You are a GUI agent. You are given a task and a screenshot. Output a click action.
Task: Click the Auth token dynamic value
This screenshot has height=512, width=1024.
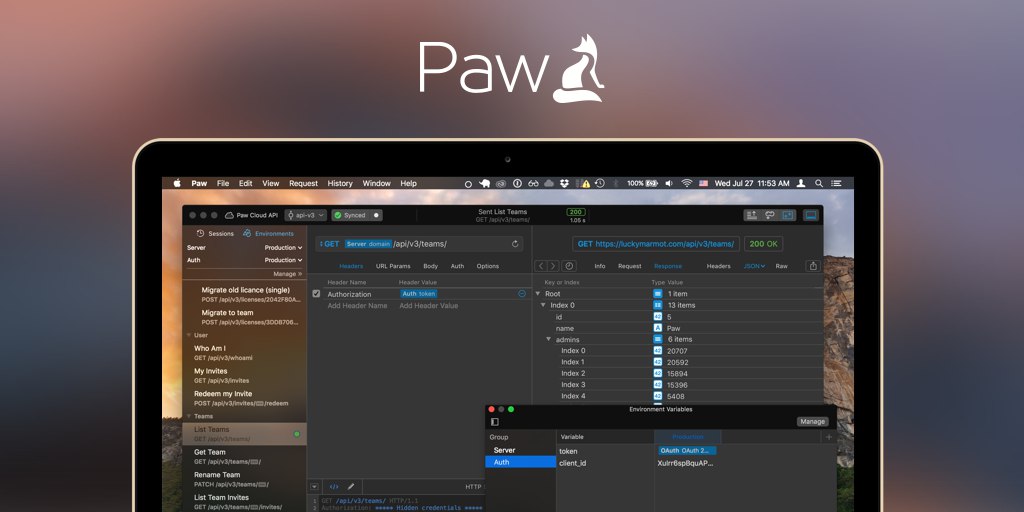coord(419,294)
